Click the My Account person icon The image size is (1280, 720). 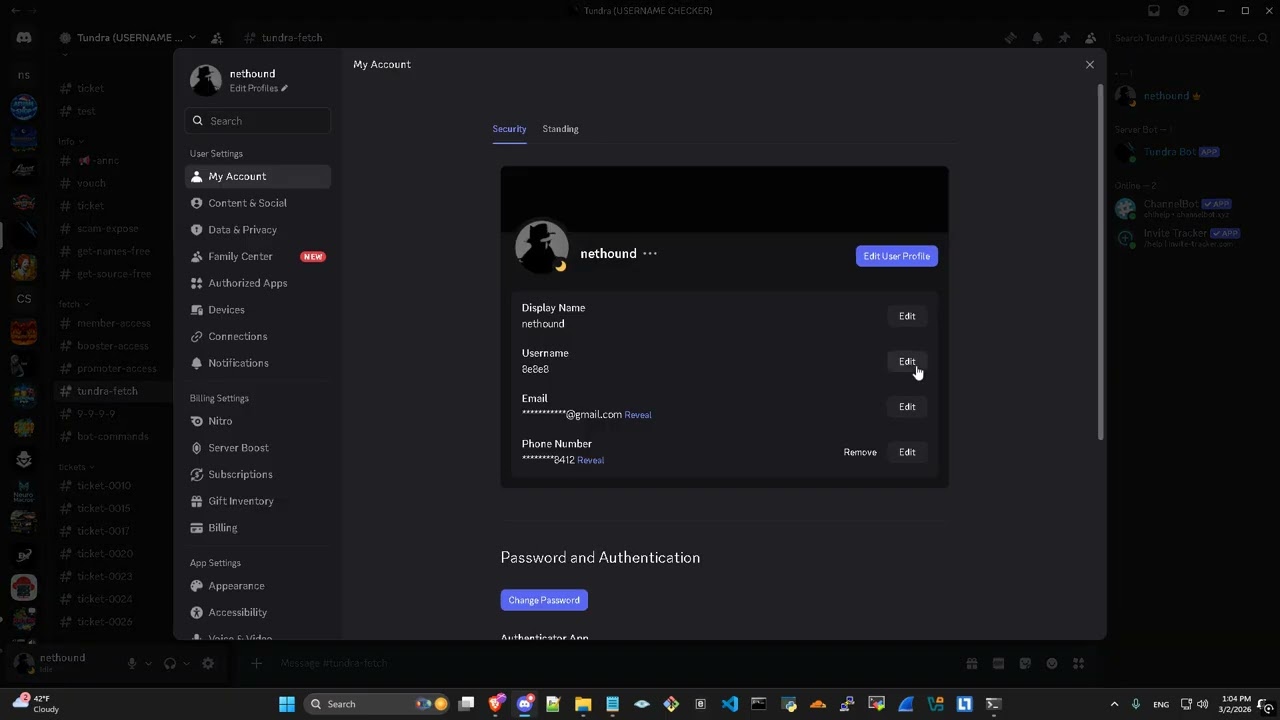click(197, 176)
